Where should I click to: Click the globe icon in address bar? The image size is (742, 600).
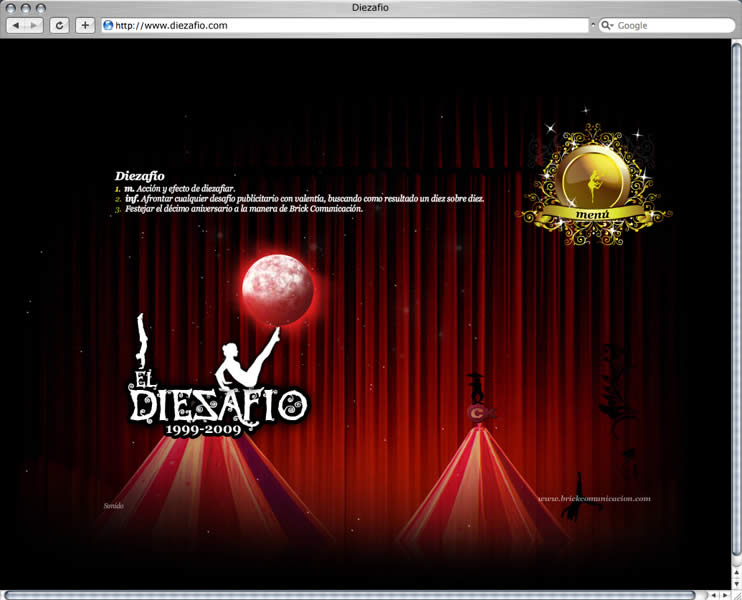108,26
